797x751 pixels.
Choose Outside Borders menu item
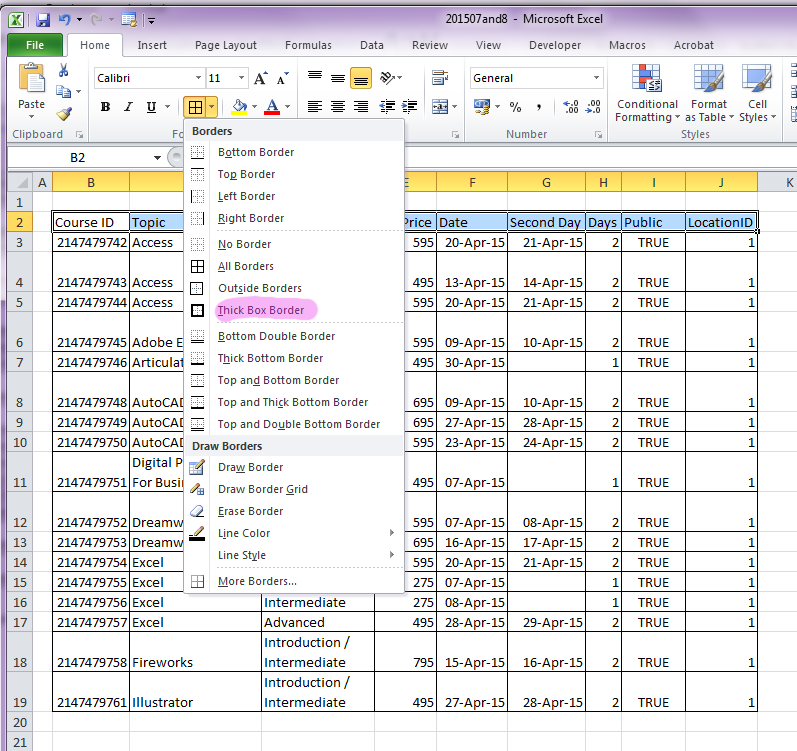tap(293, 288)
